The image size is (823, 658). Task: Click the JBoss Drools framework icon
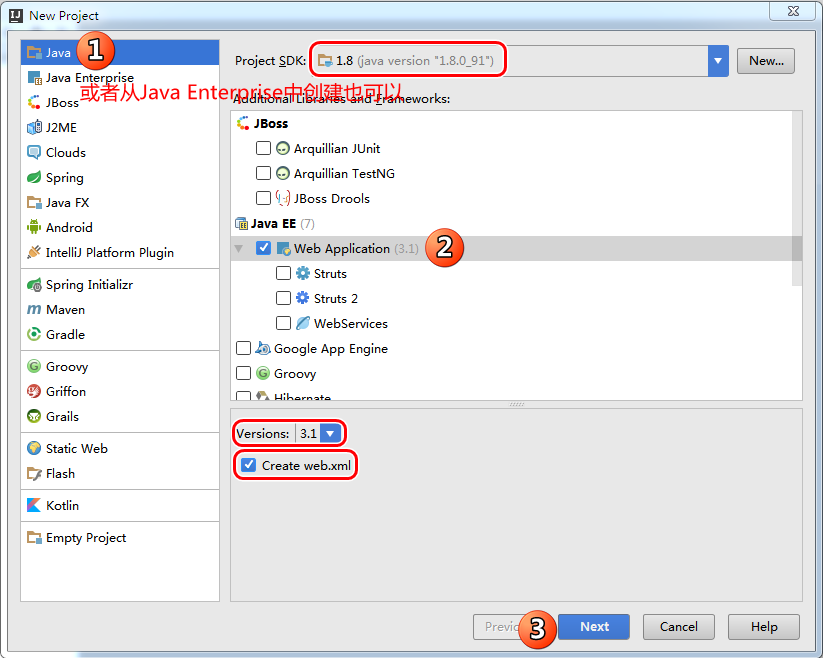[283, 198]
